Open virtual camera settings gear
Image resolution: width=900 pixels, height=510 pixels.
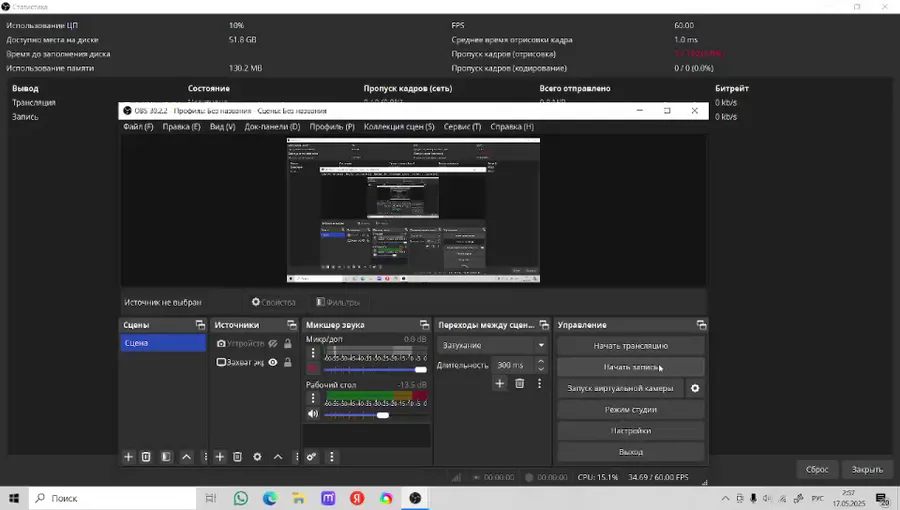tap(695, 388)
